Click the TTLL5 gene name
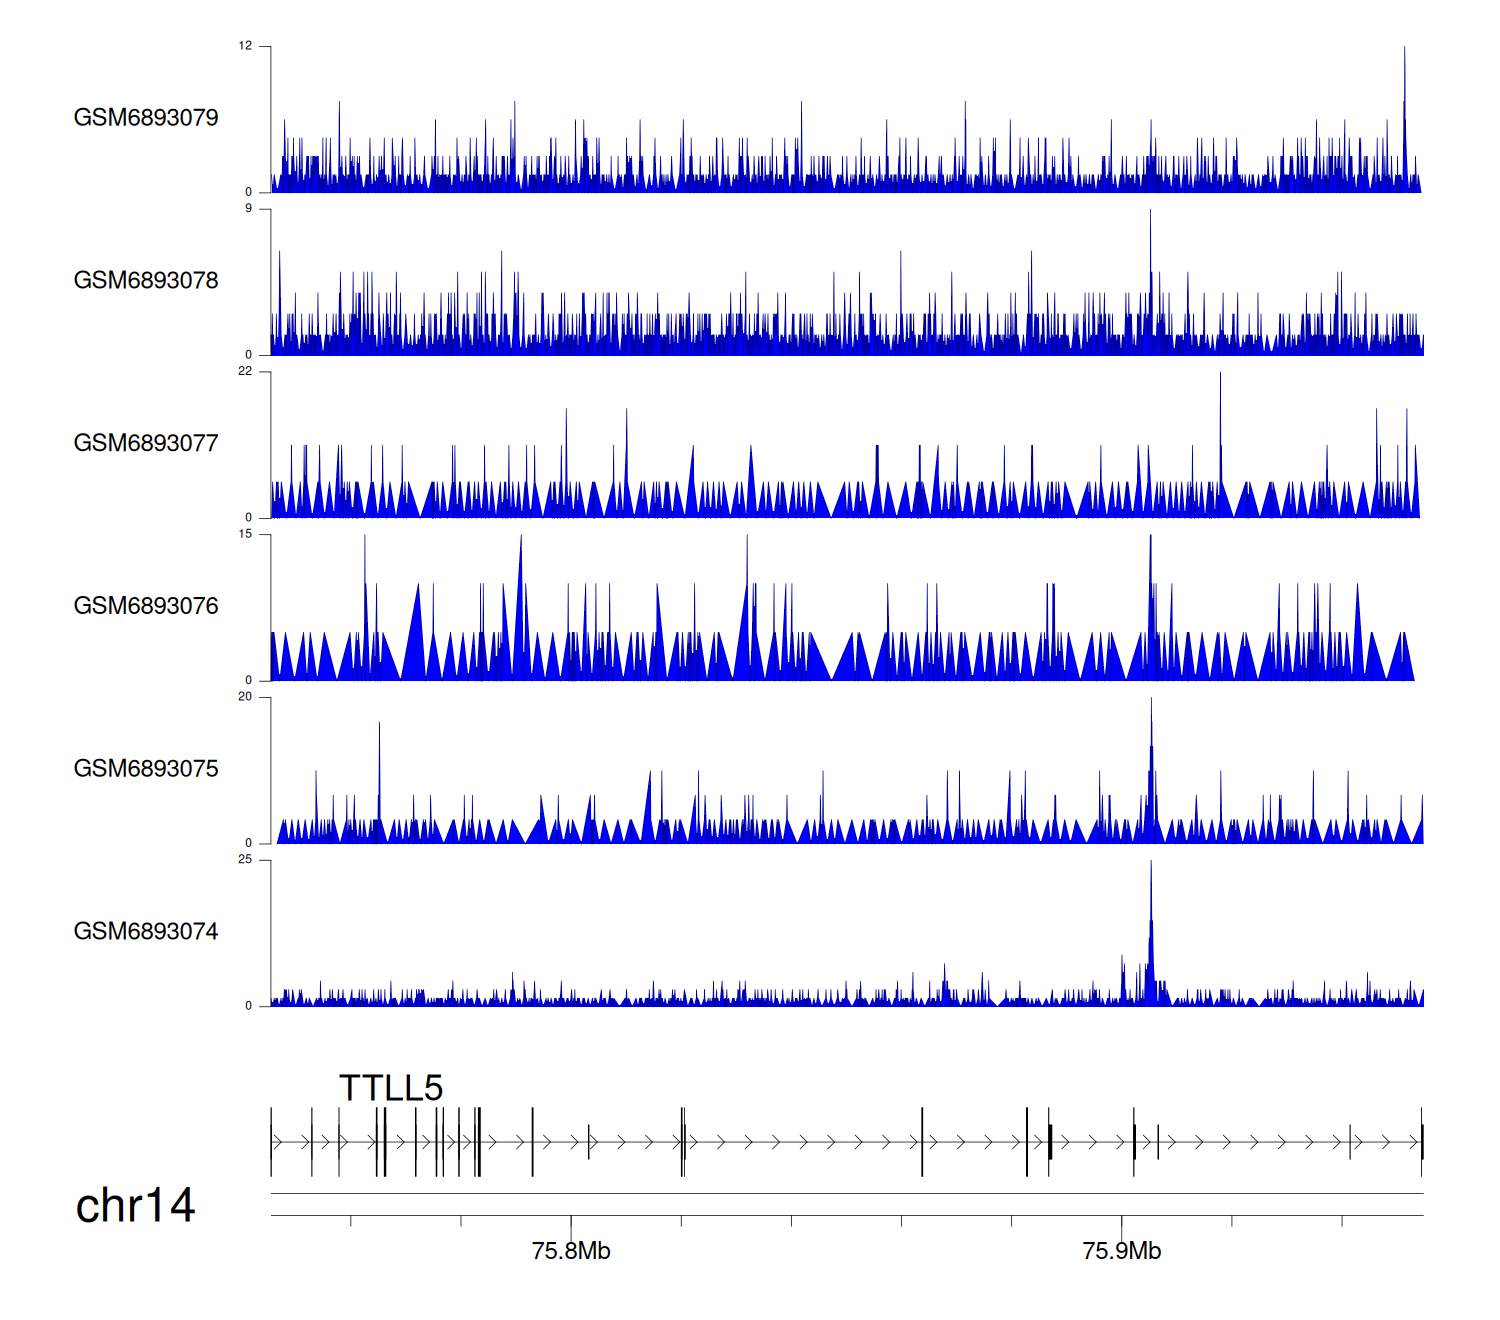Viewport: 1500px width, 1320px height. click(x=390, y=1088)
